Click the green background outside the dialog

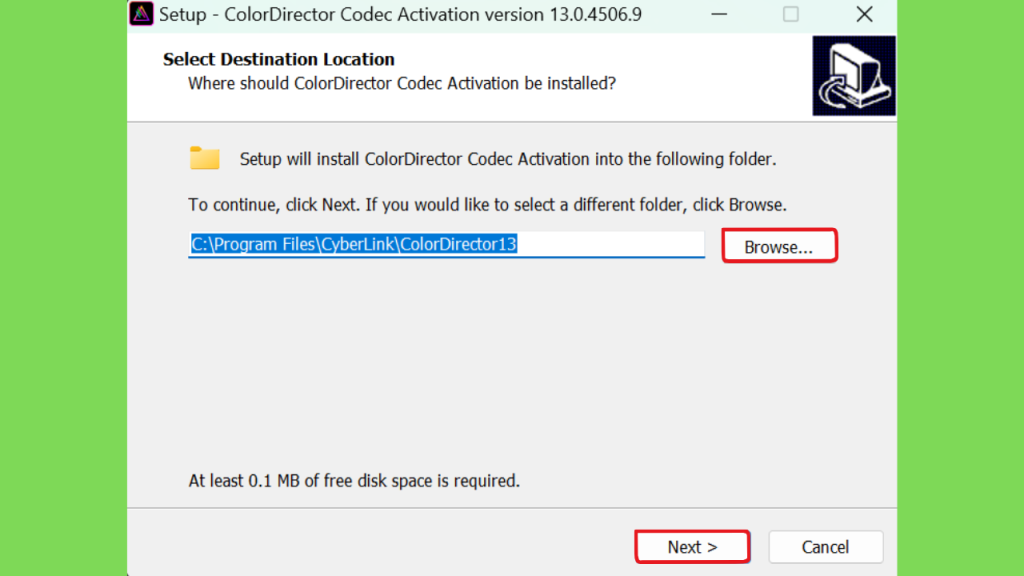tap(63, 287)
